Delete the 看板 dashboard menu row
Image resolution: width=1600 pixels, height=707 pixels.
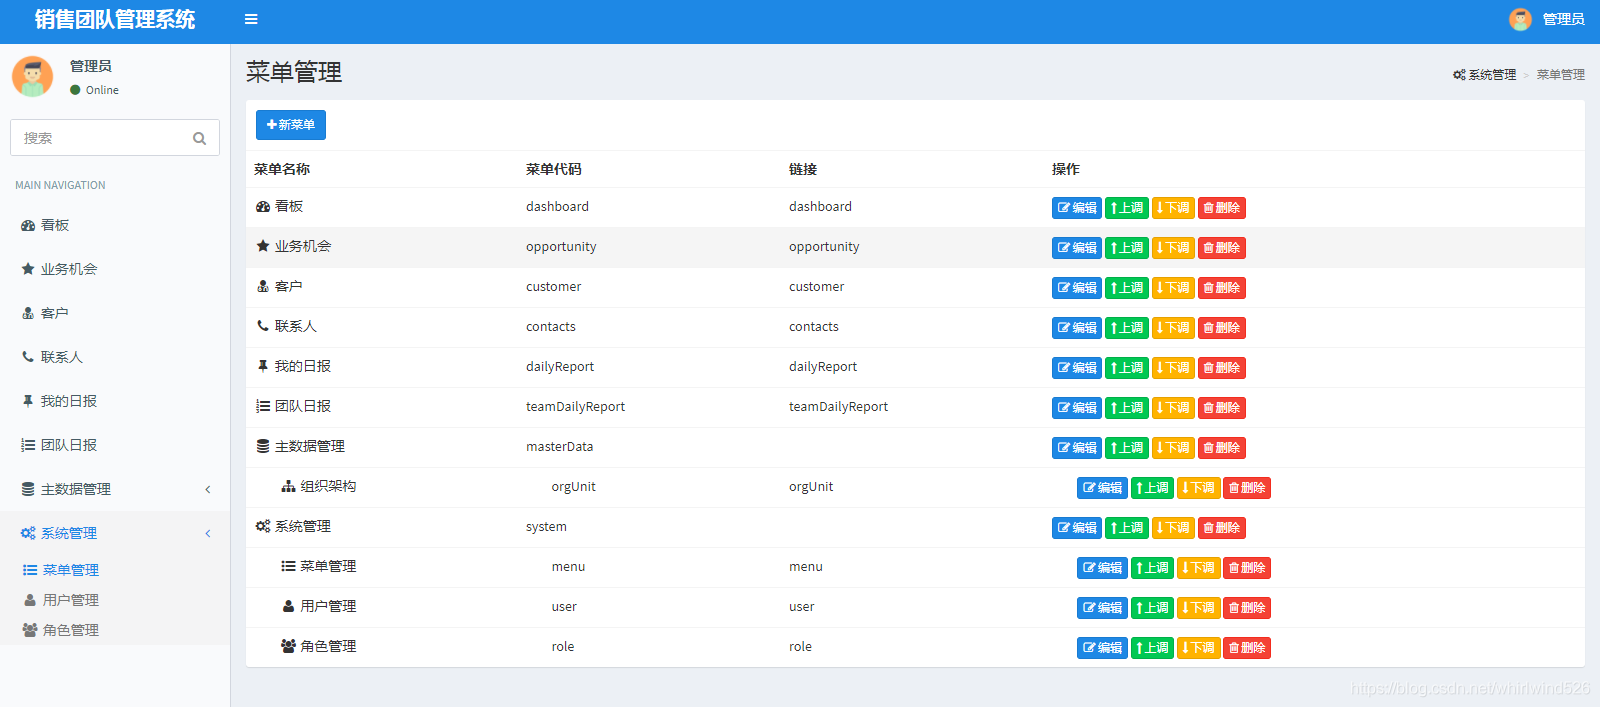tap(1222, 208)
